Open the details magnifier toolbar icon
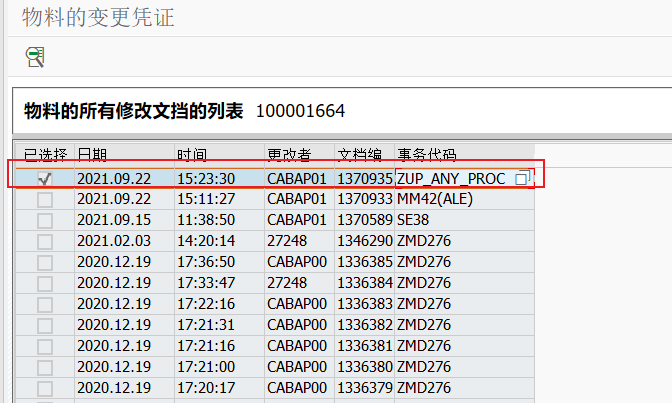The height and width of the screenshot is (403, 672). coord(35,57)
